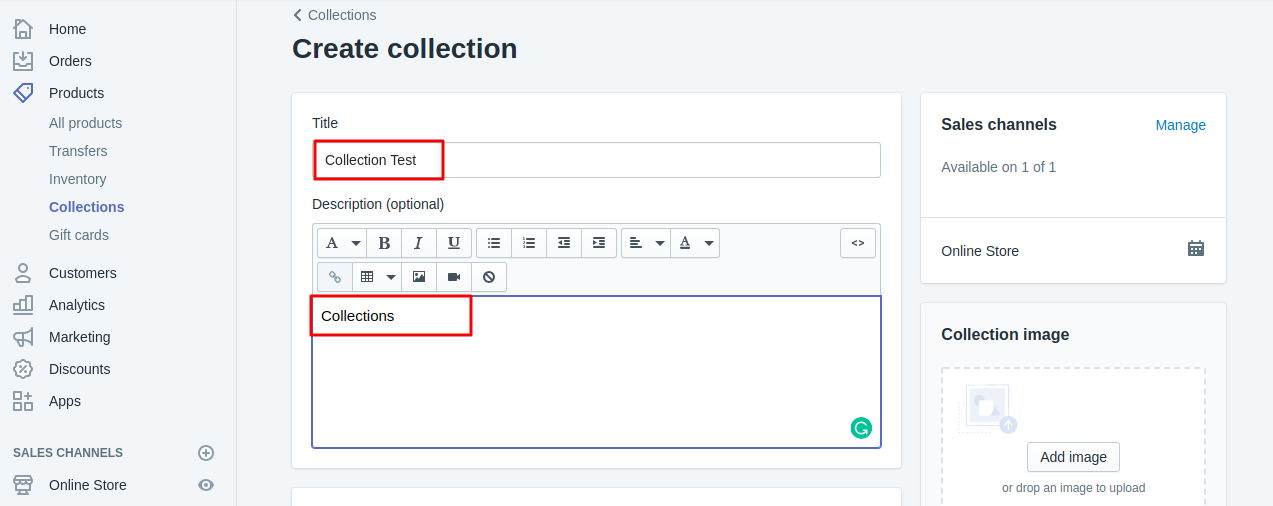Add a sales channel with plus icon

206,453
